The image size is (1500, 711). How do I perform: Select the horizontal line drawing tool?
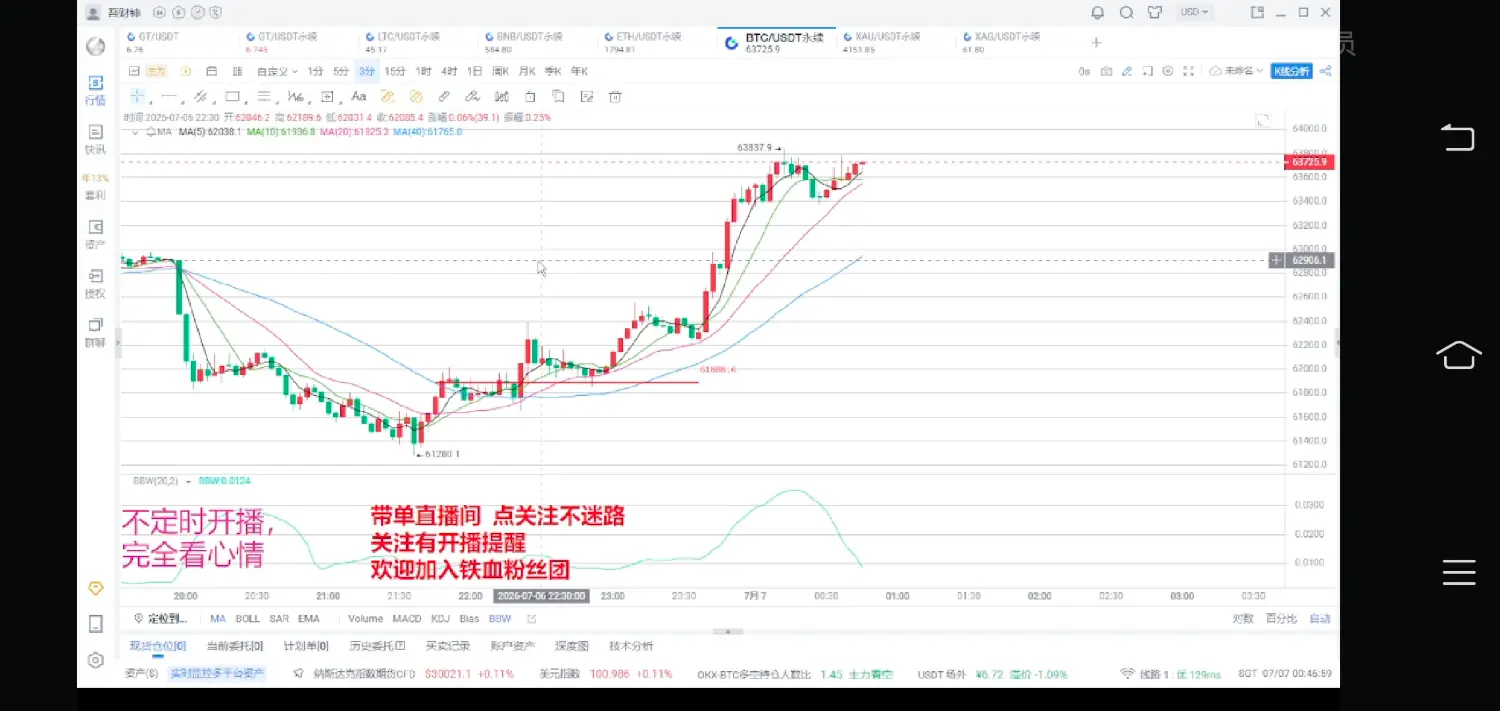point(169,97)
